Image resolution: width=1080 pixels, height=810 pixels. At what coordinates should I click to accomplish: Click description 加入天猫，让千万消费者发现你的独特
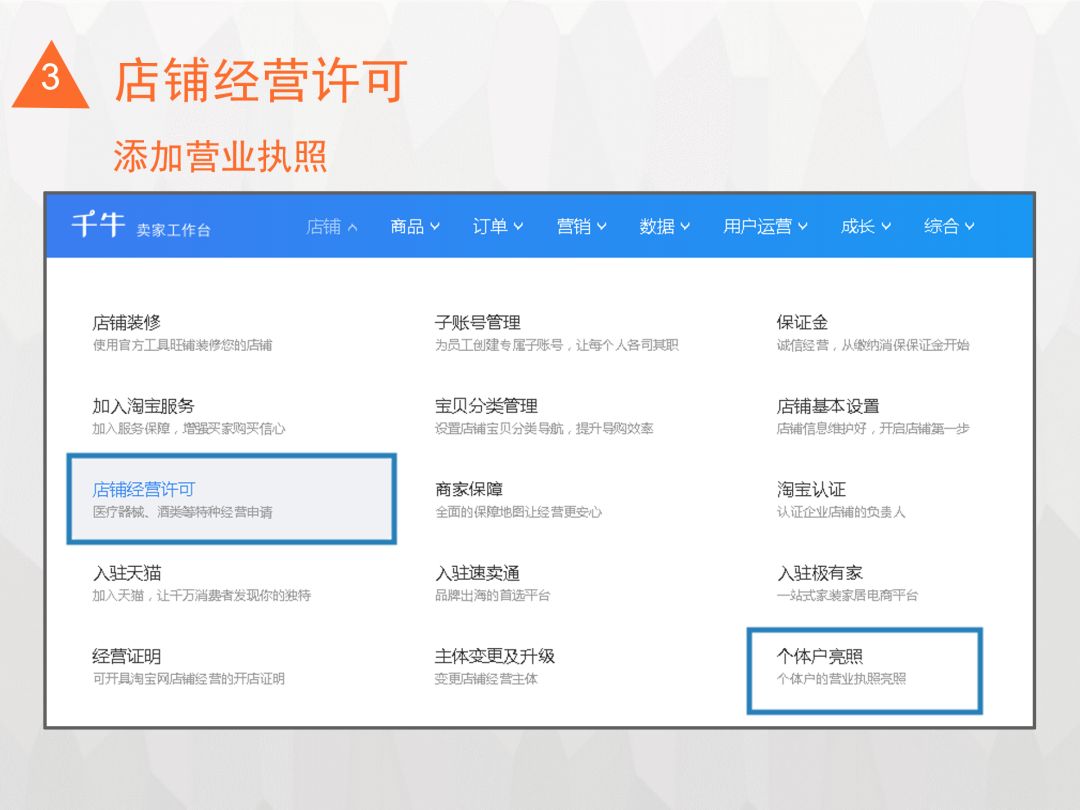pos(202,596)
